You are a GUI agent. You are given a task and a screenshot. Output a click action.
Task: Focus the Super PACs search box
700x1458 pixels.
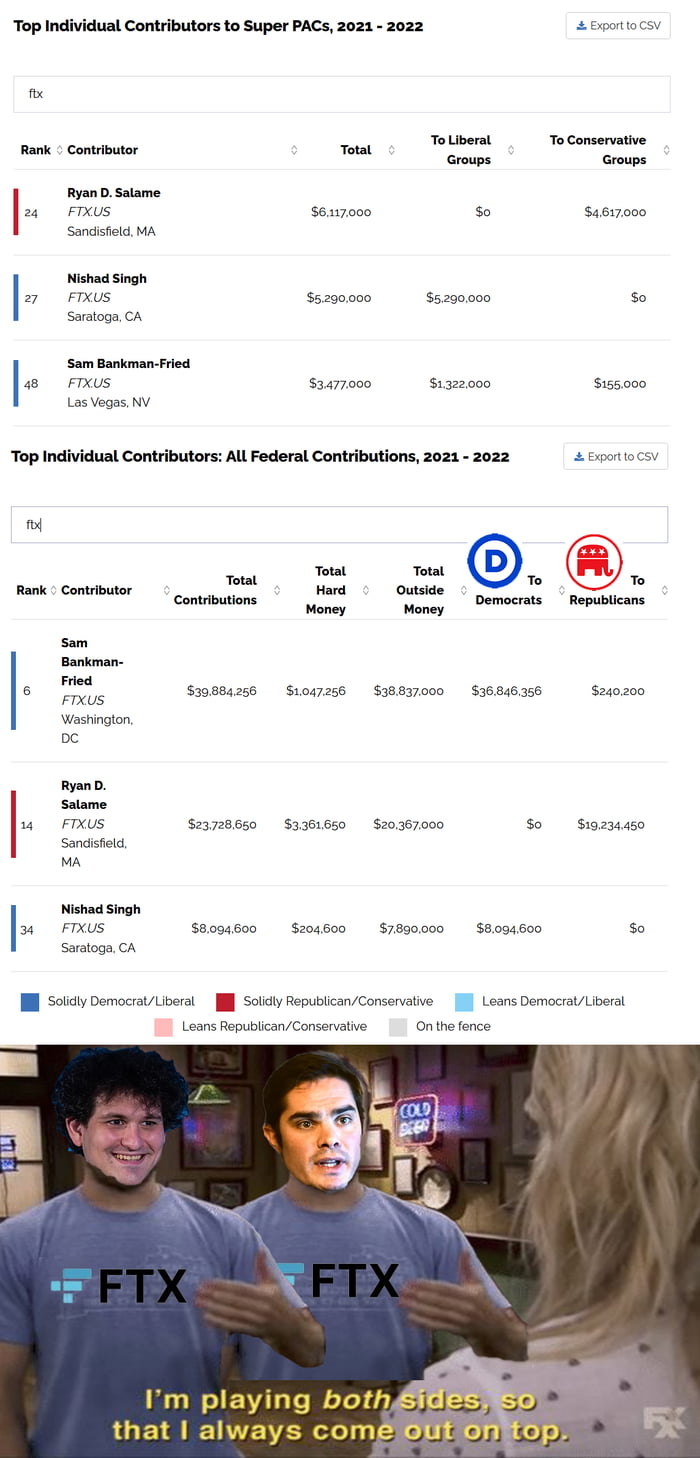tap(341, 94)
